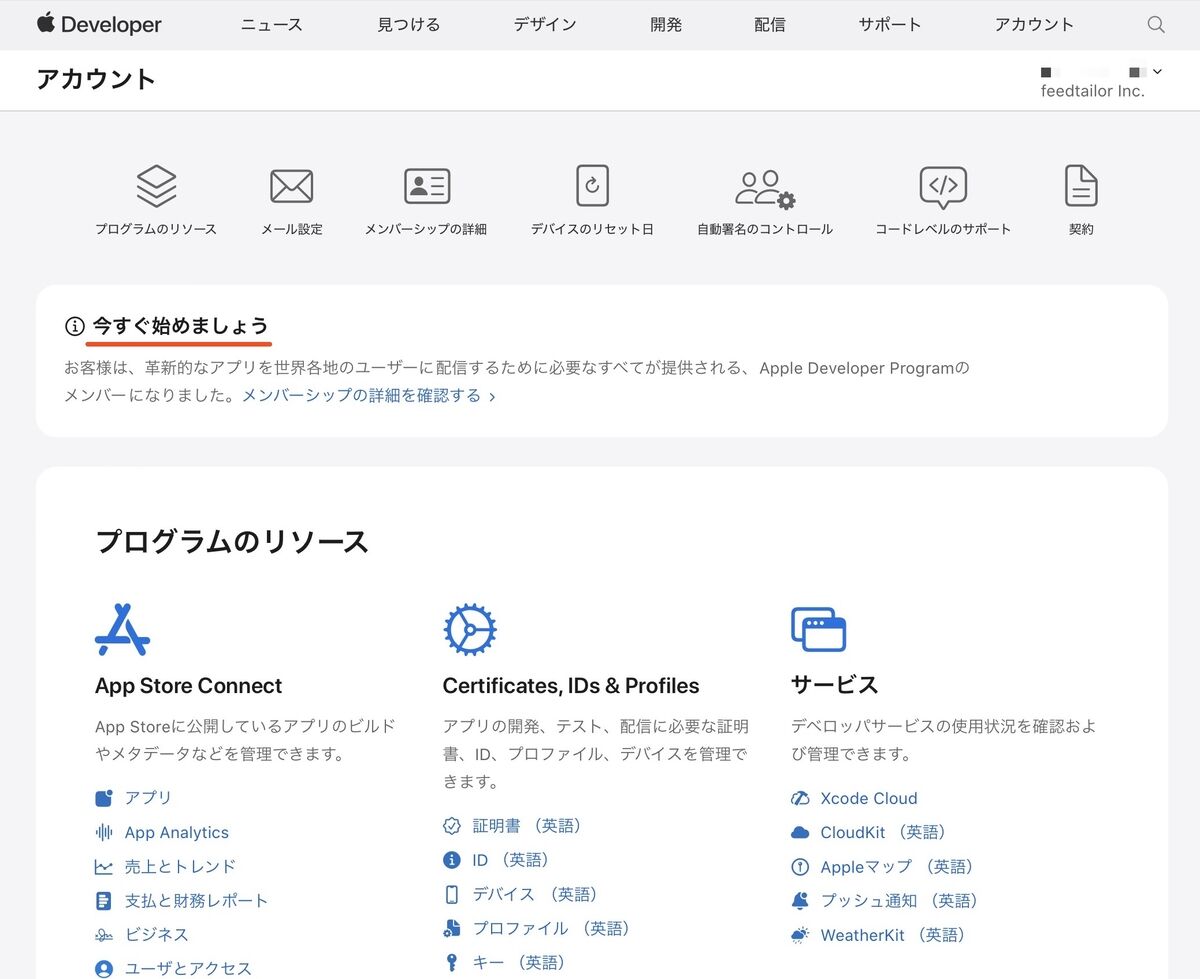Open the Appleマップ（英語） link

coord(897,867)
